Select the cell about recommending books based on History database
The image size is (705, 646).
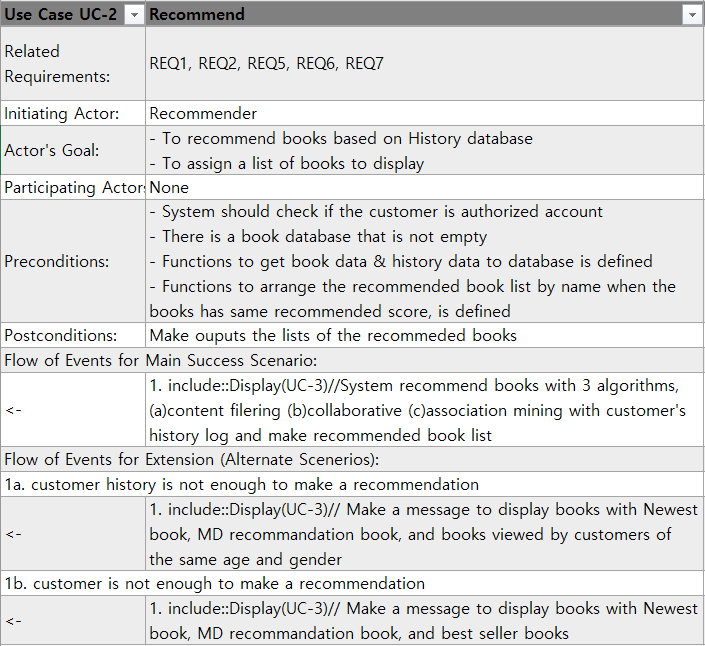pos(425,151)
